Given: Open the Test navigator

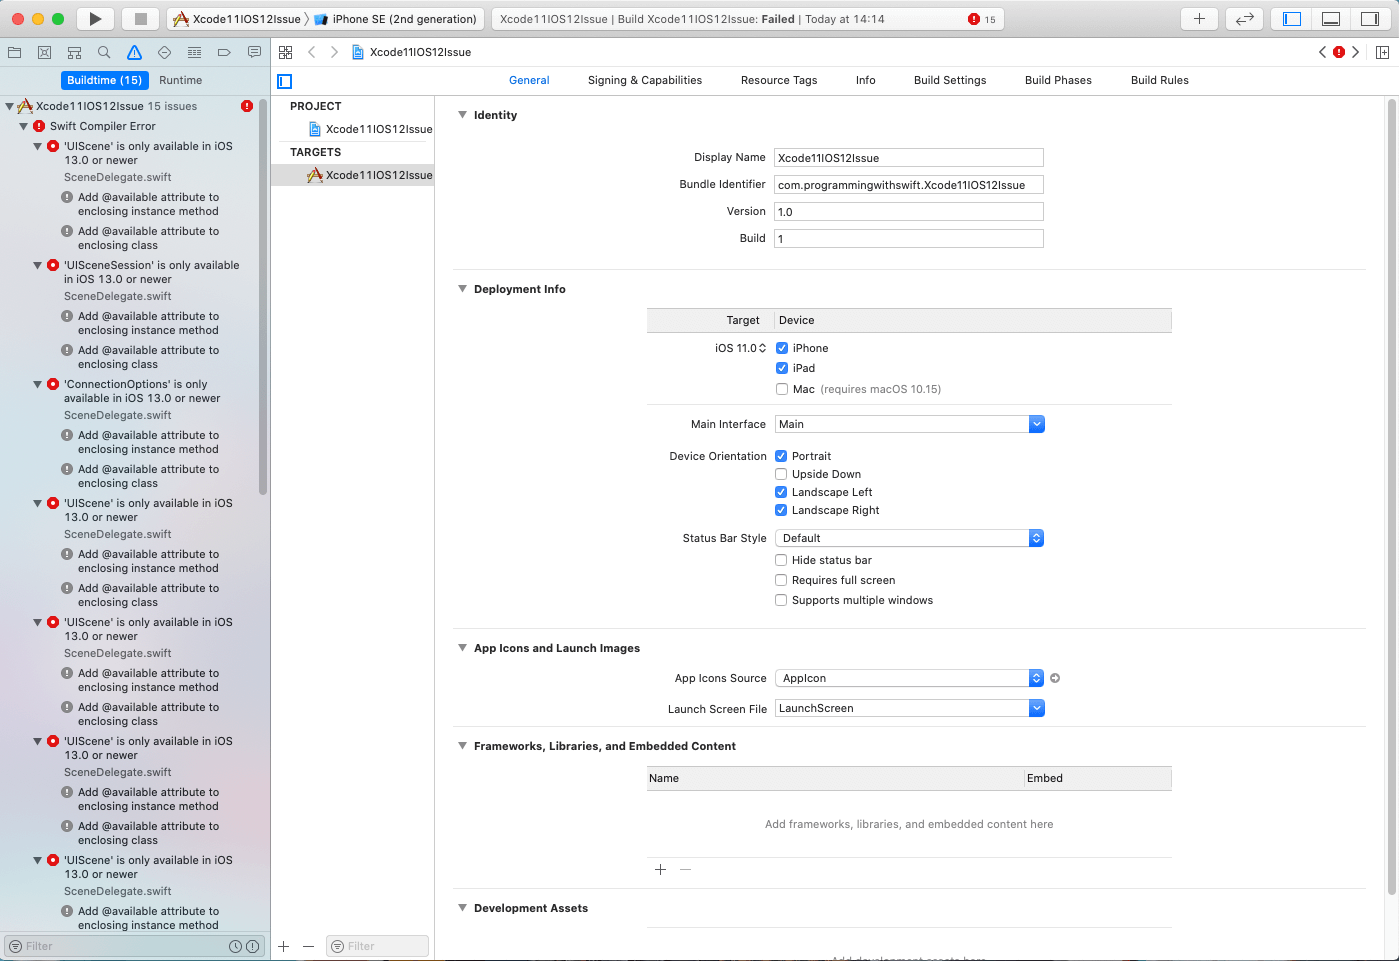Looking at the screenshot, I should click(x=164, y=52).
